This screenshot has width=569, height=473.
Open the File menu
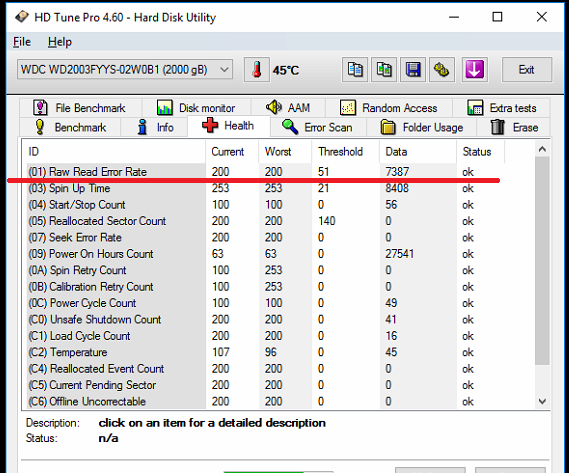click(22, 42)
